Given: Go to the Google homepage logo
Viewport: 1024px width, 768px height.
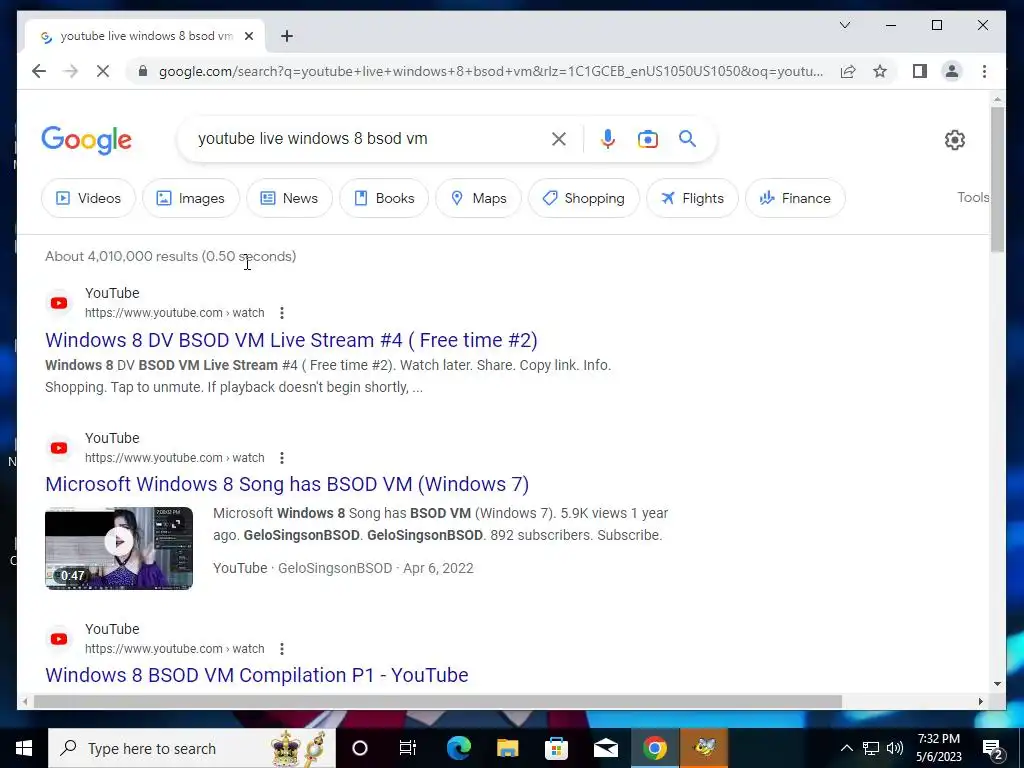Looking at the screenshot, I should click(87, 140).
